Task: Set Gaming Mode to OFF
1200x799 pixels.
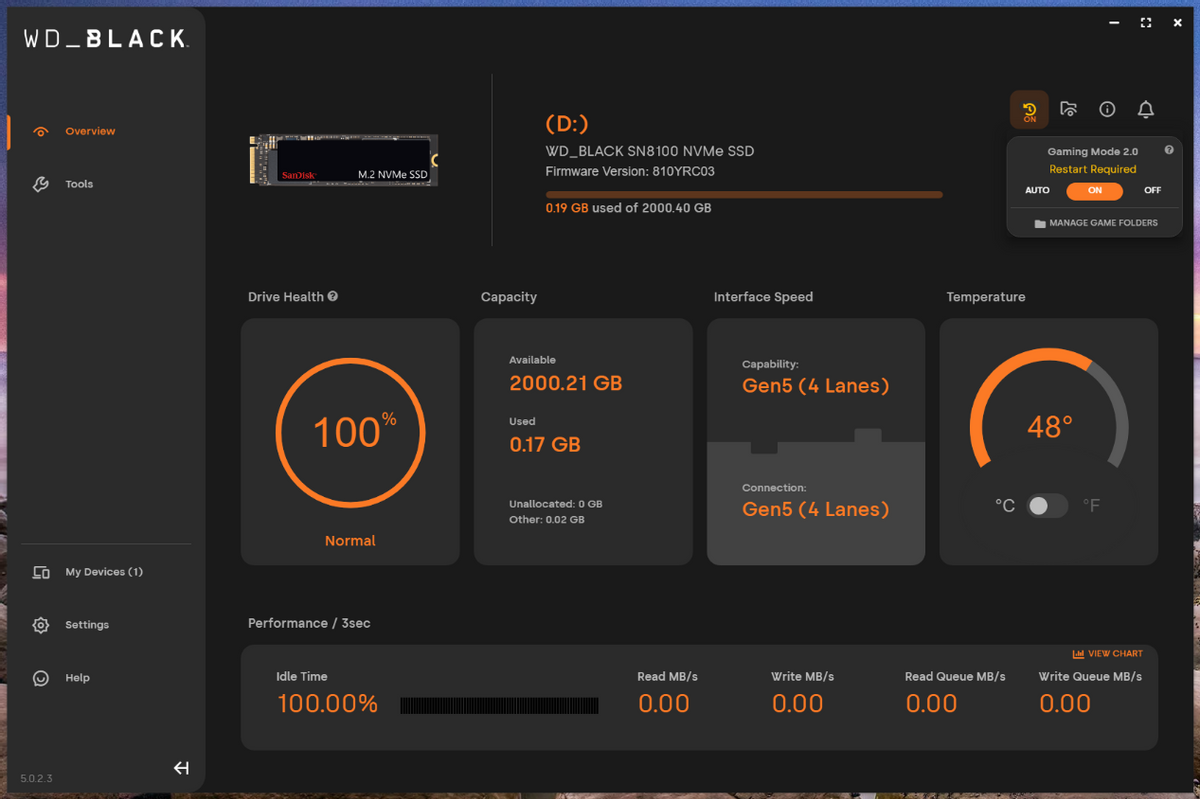Action: [x=1153, y=190]
